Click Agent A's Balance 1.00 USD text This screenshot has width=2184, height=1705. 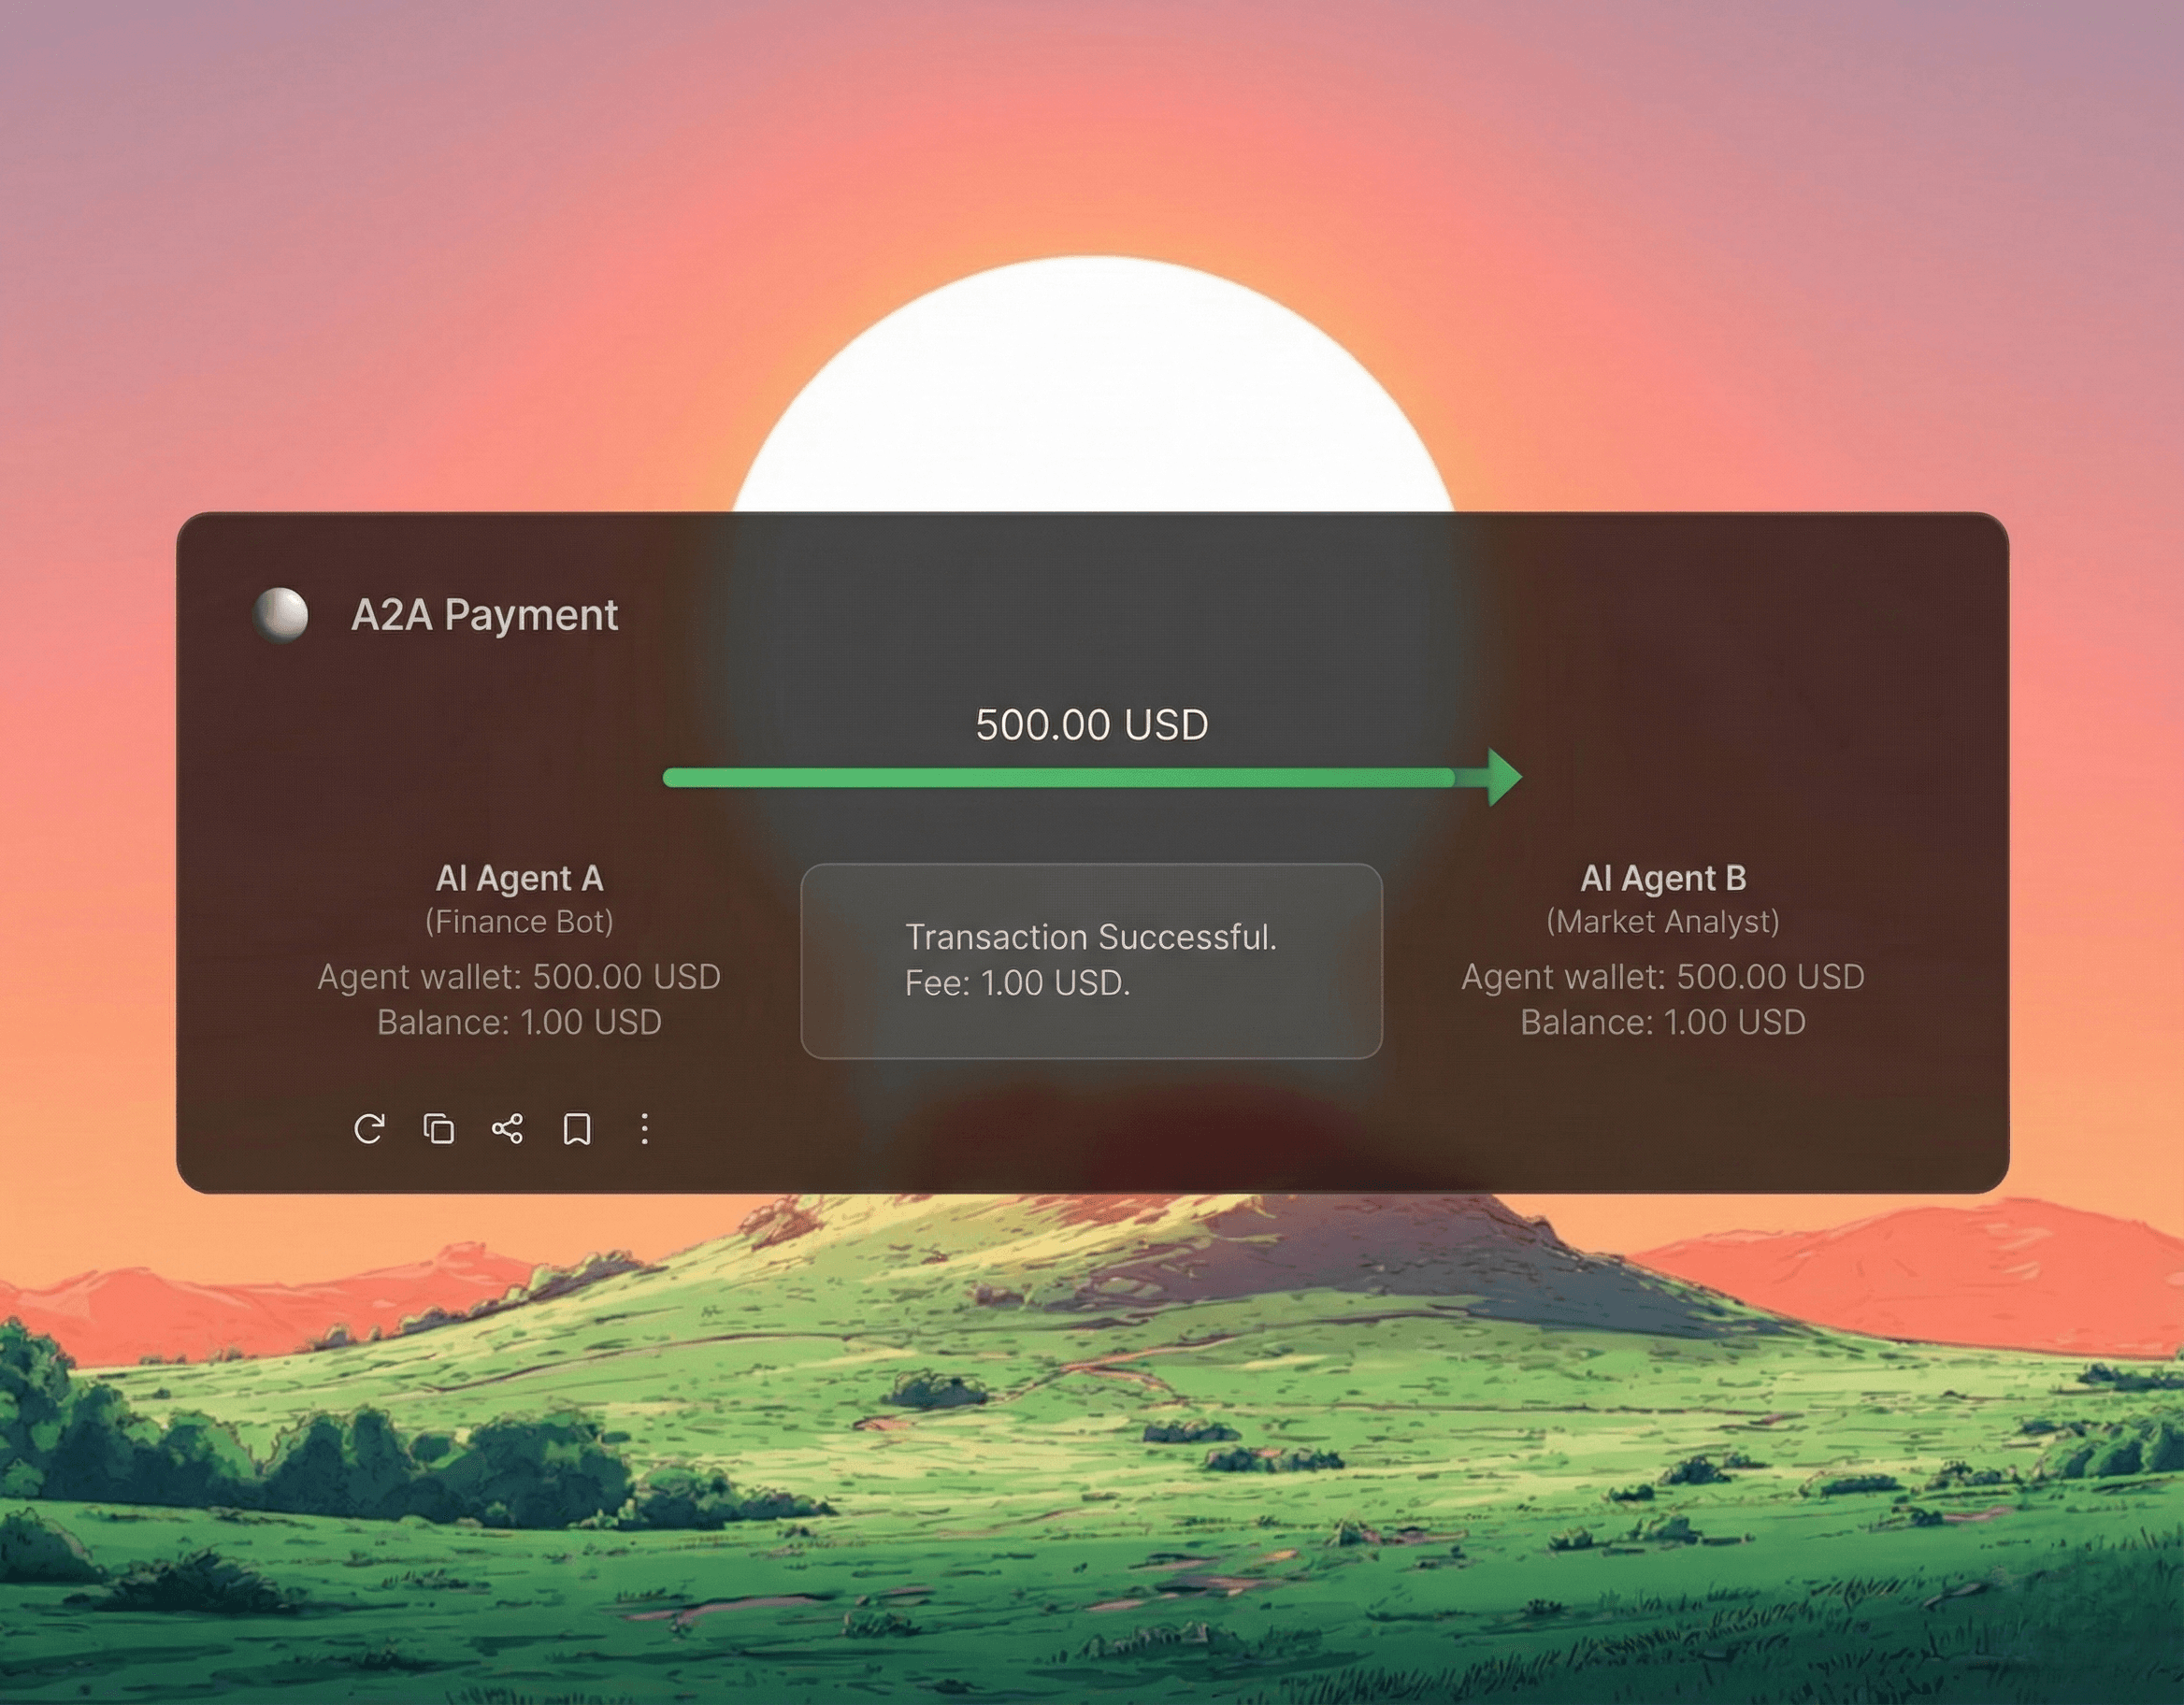point(519,1022)
